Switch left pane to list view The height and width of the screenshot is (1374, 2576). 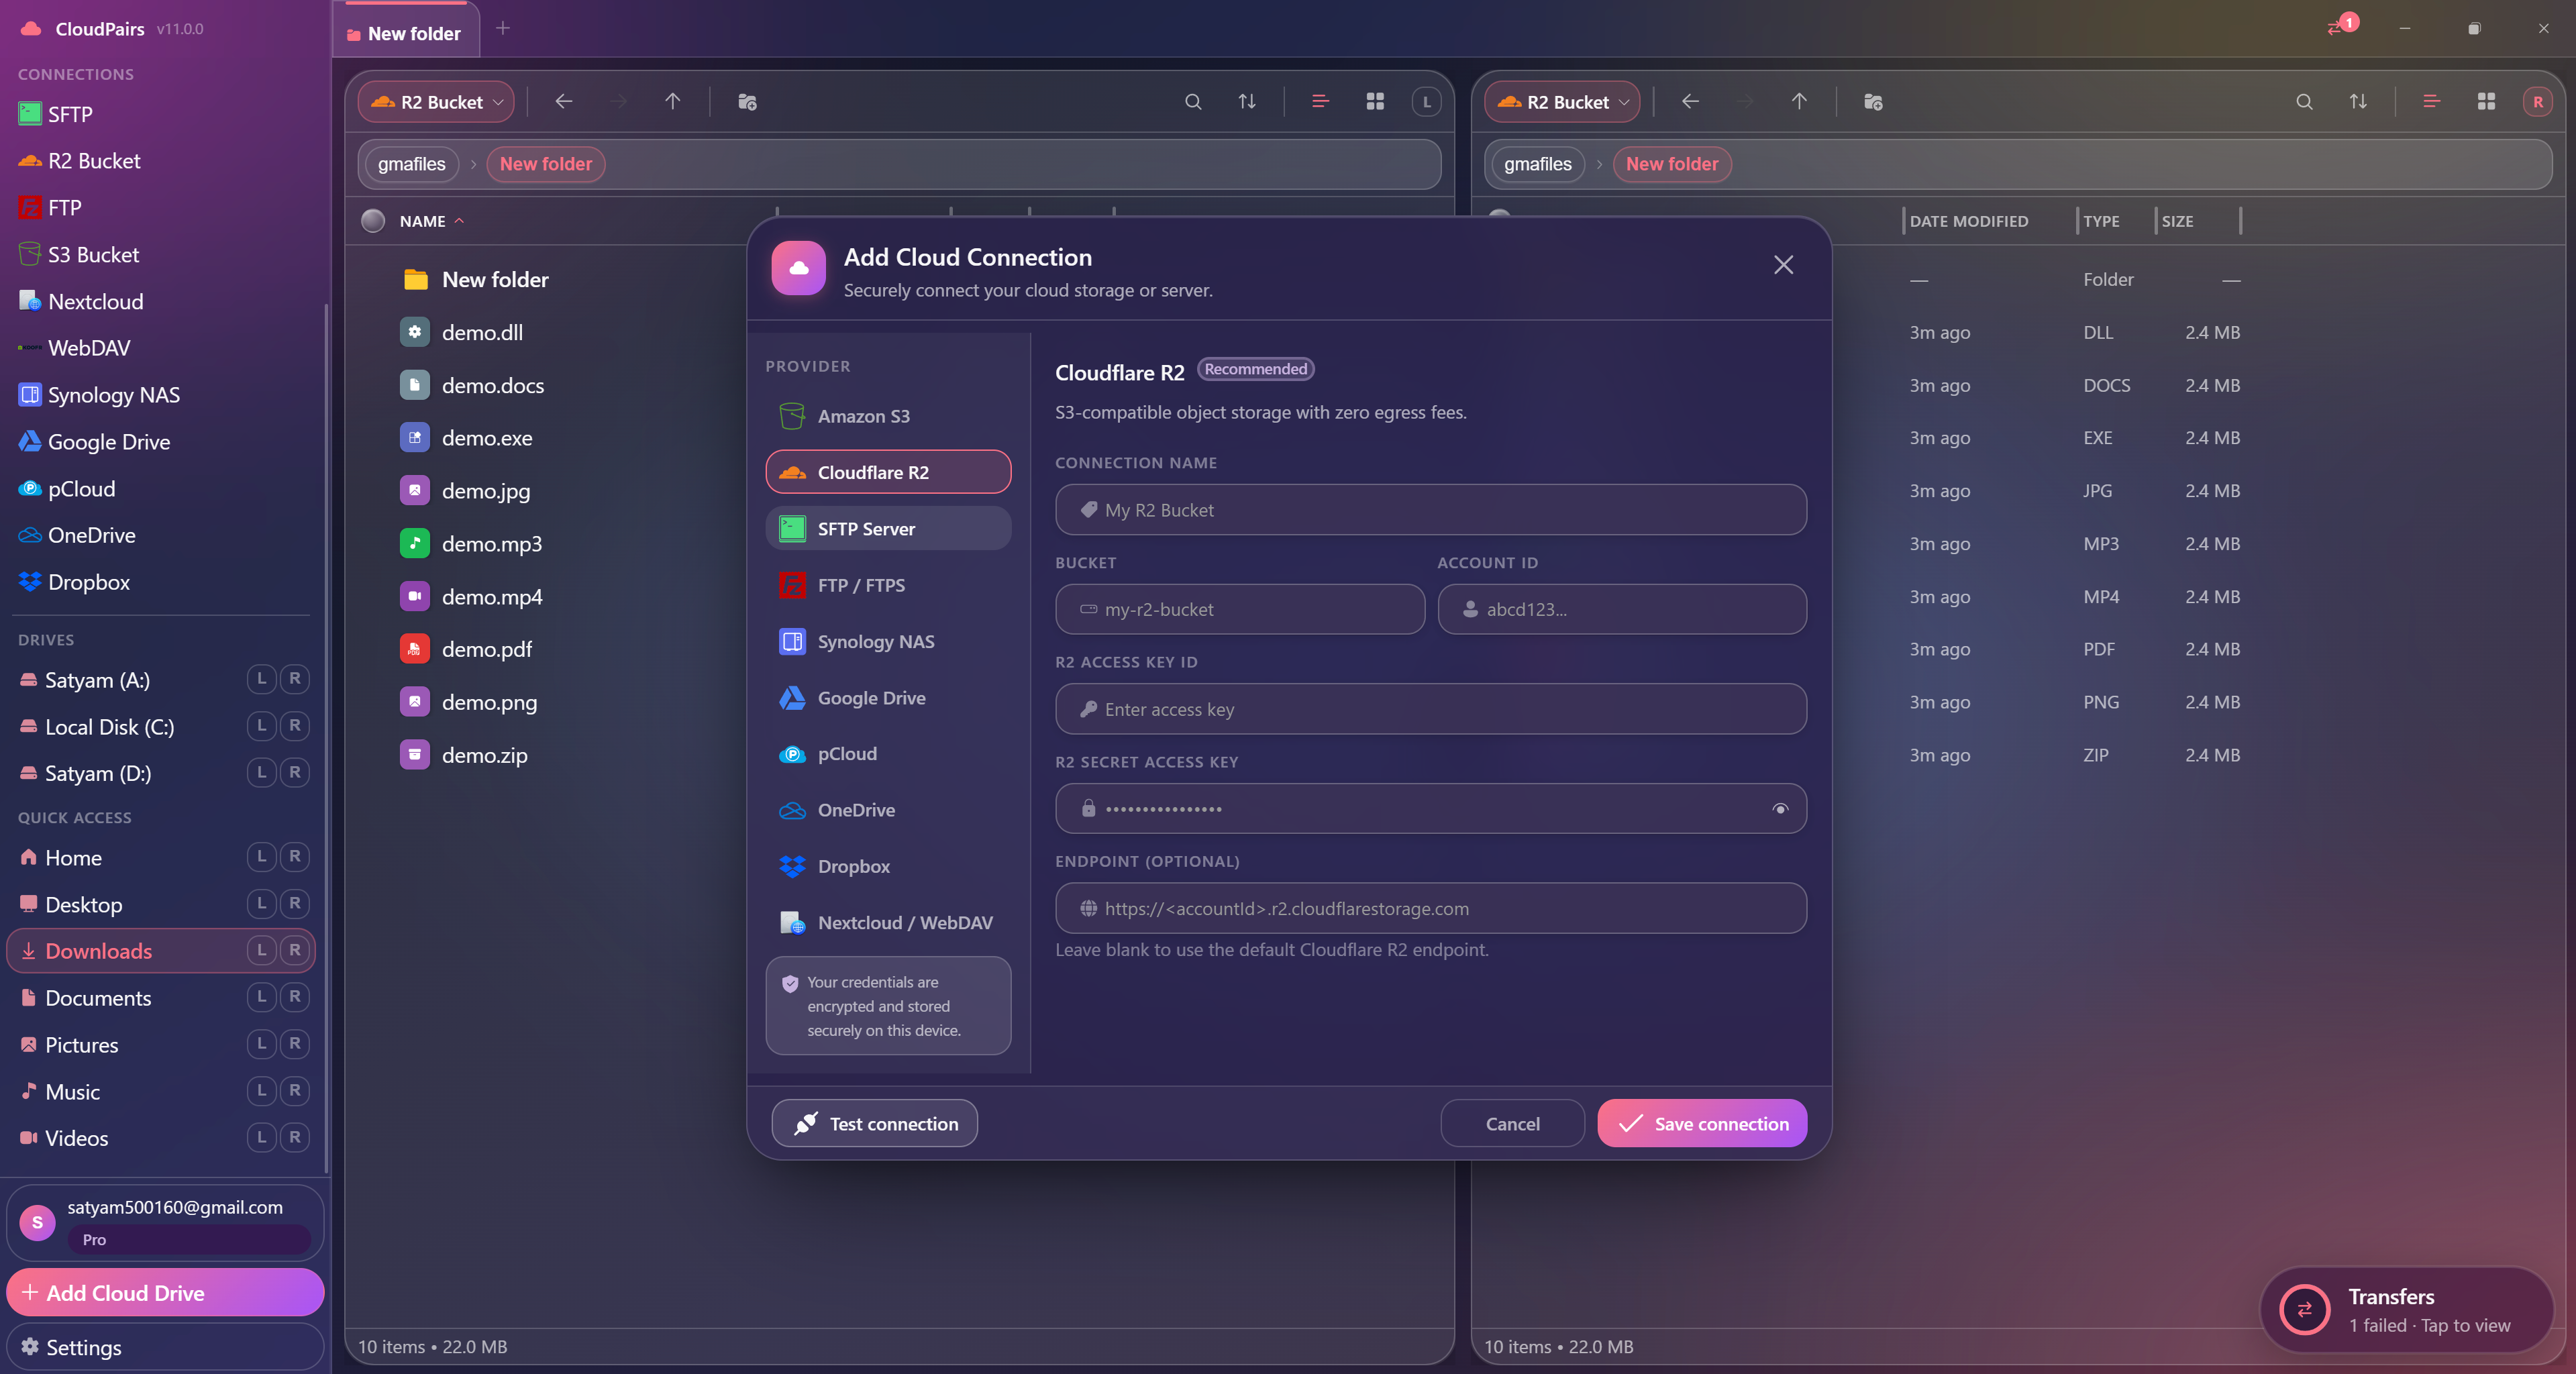click(x=1320, y=102)
